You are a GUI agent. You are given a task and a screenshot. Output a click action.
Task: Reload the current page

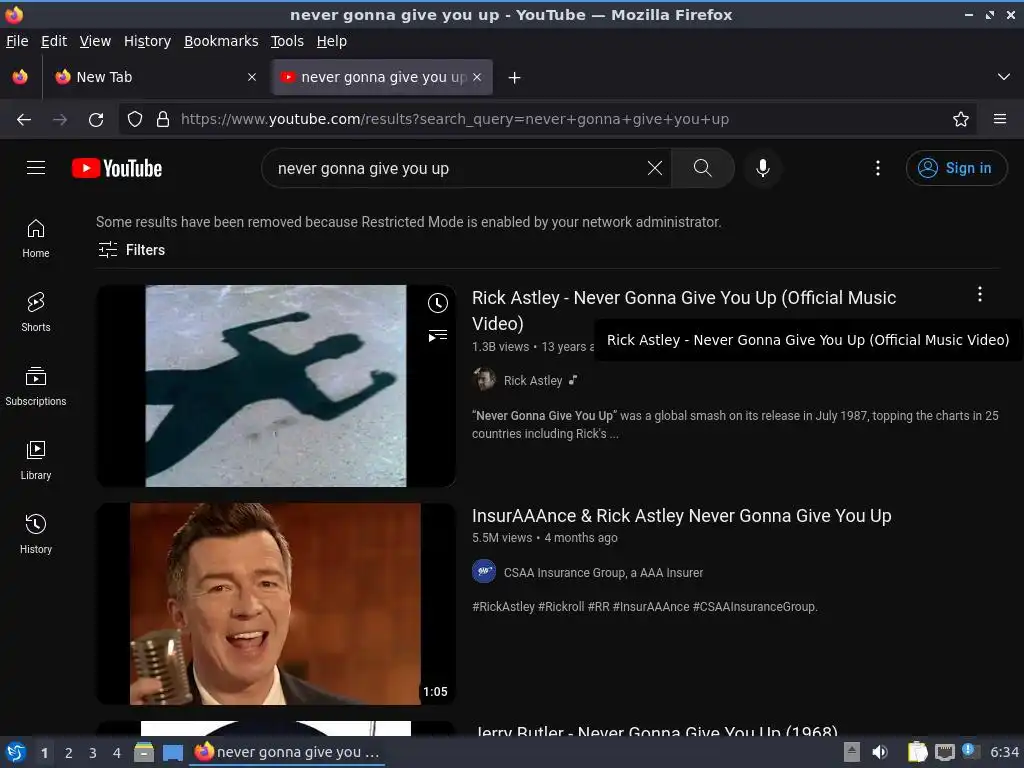[96, 120]
